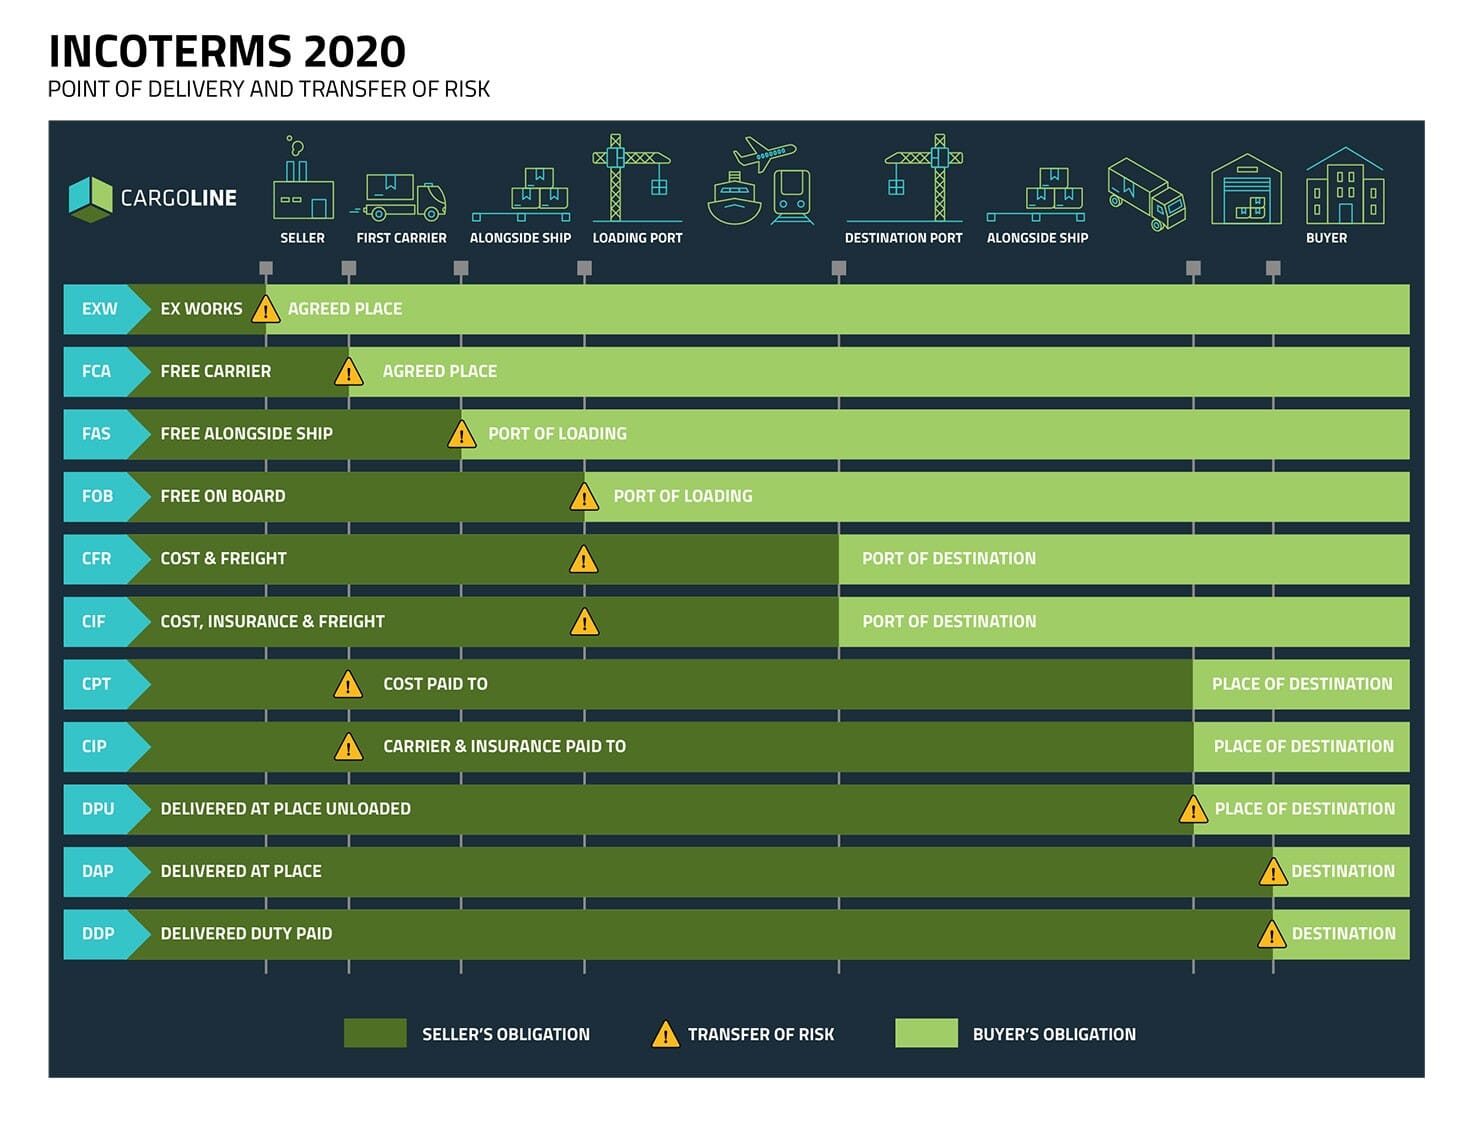Click the grey timeline marker under Seller
The width and height of the screenshot is (1471, 1123).
click(x=265, y=268)
